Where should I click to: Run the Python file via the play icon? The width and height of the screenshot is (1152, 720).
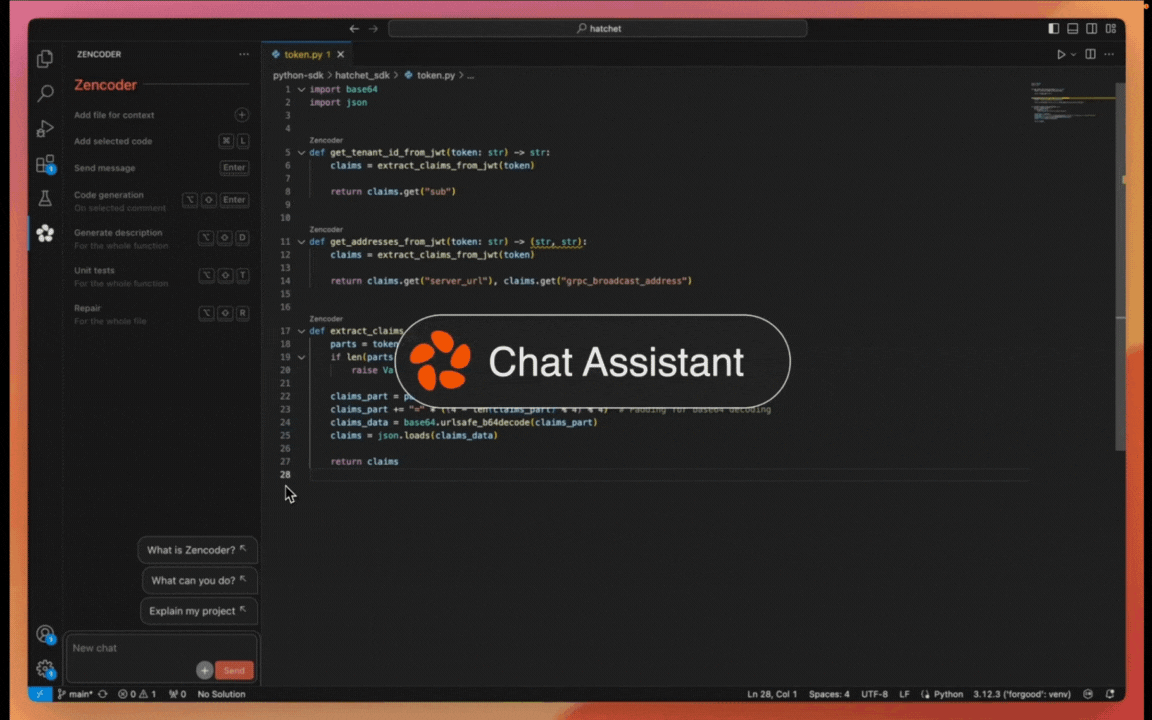[x=1061, y=54]
